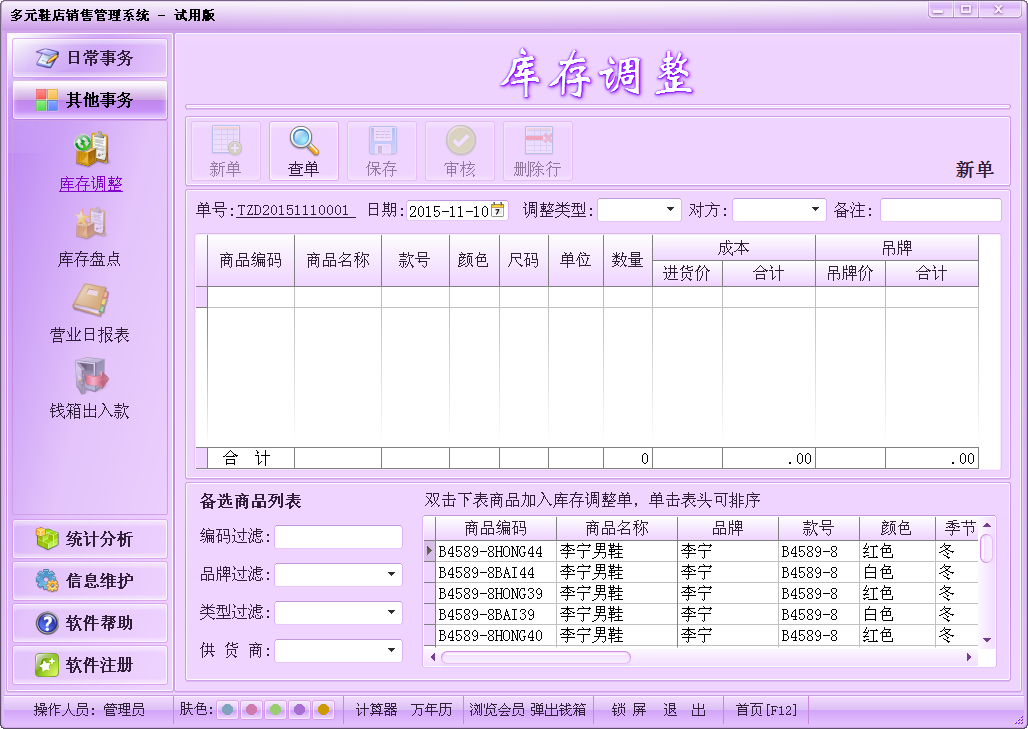The height and width of the screenshot is (729, 1028).
Task: Select the purple skin color swatch
Action: click(x=299, y=709)
